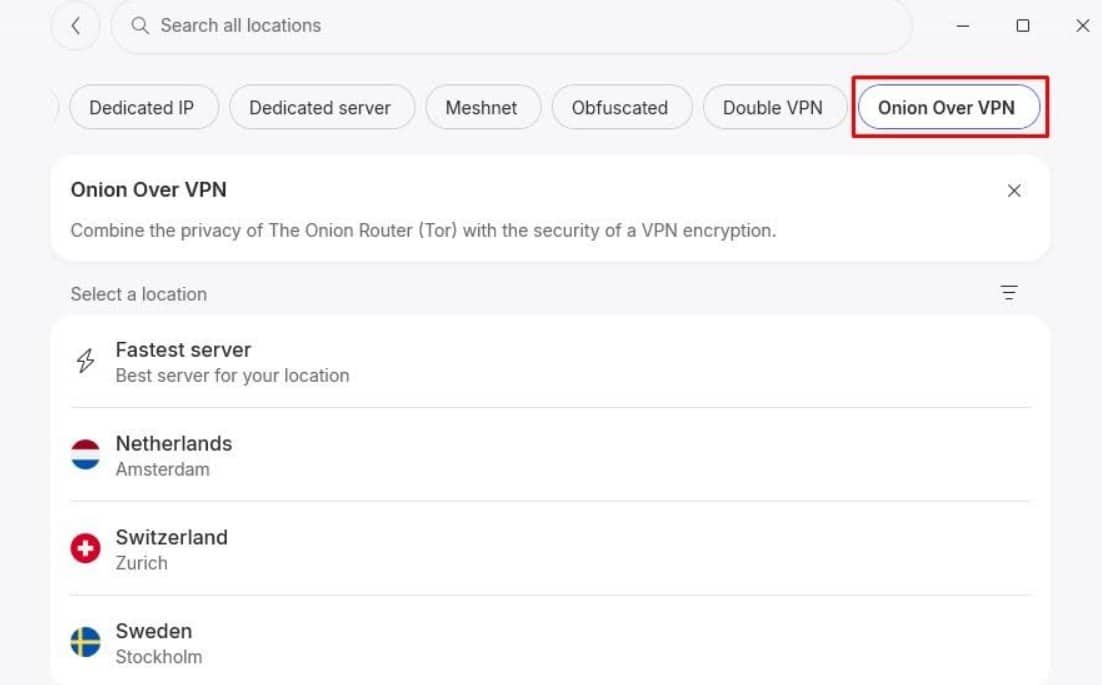The height and width of the screenshot is (685, 1102).
Task: Dismiss the Onion Over VPN info card
Action: click(1013, 190)
